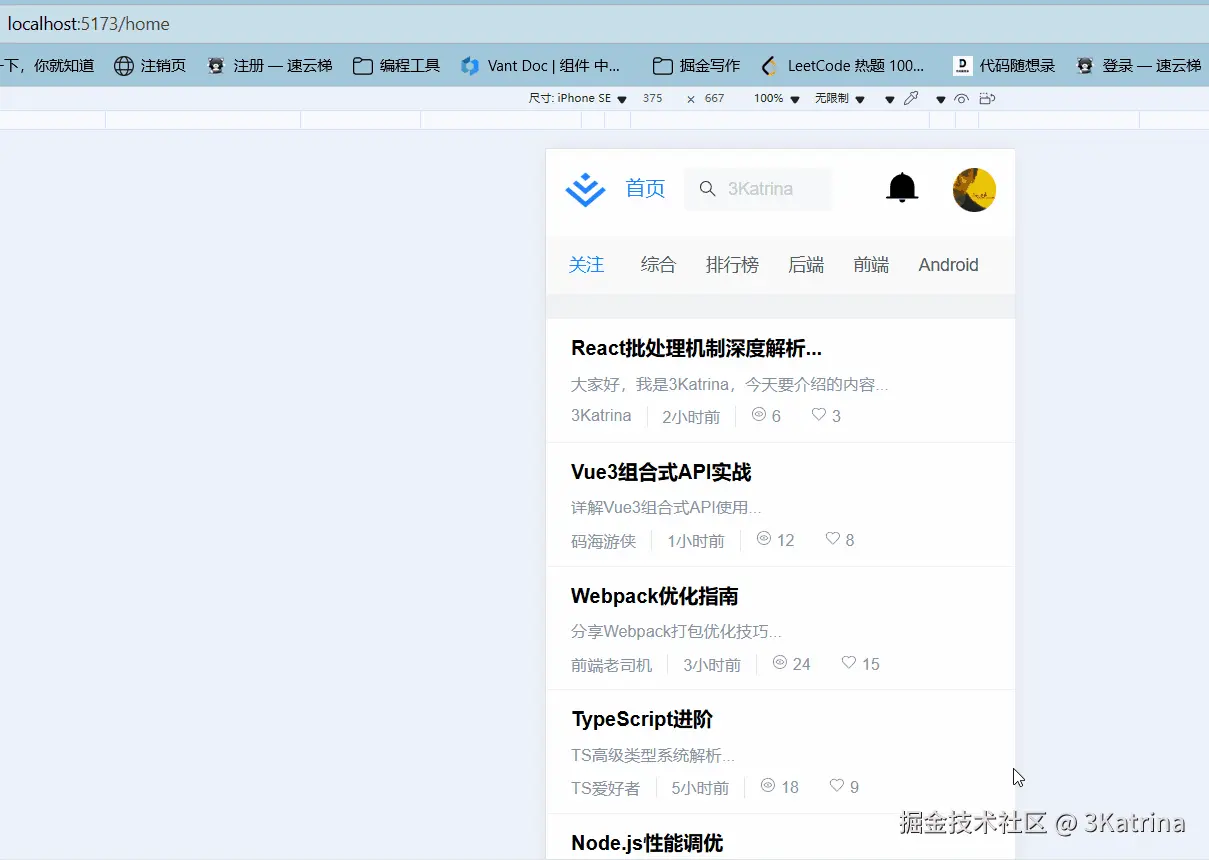Click author name 前端老司机
The height and width of the screenshot is (860, 1209).
click(x=611, y=665)
